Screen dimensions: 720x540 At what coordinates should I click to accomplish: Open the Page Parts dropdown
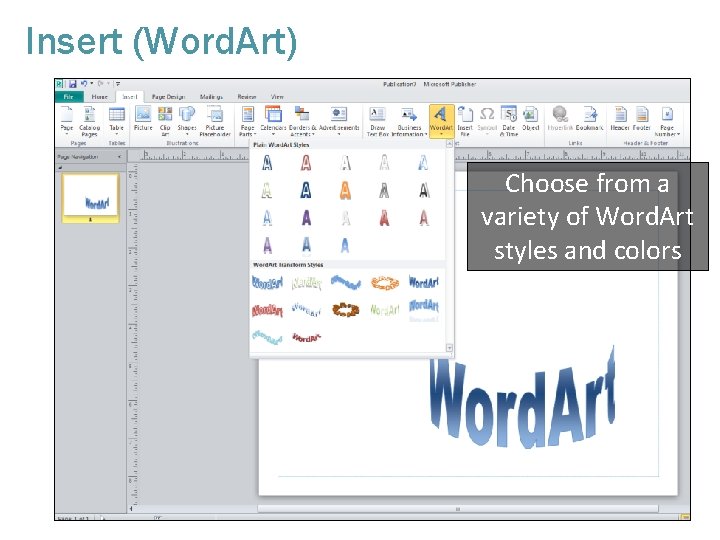pyautogui.click(x=248, y=121)
